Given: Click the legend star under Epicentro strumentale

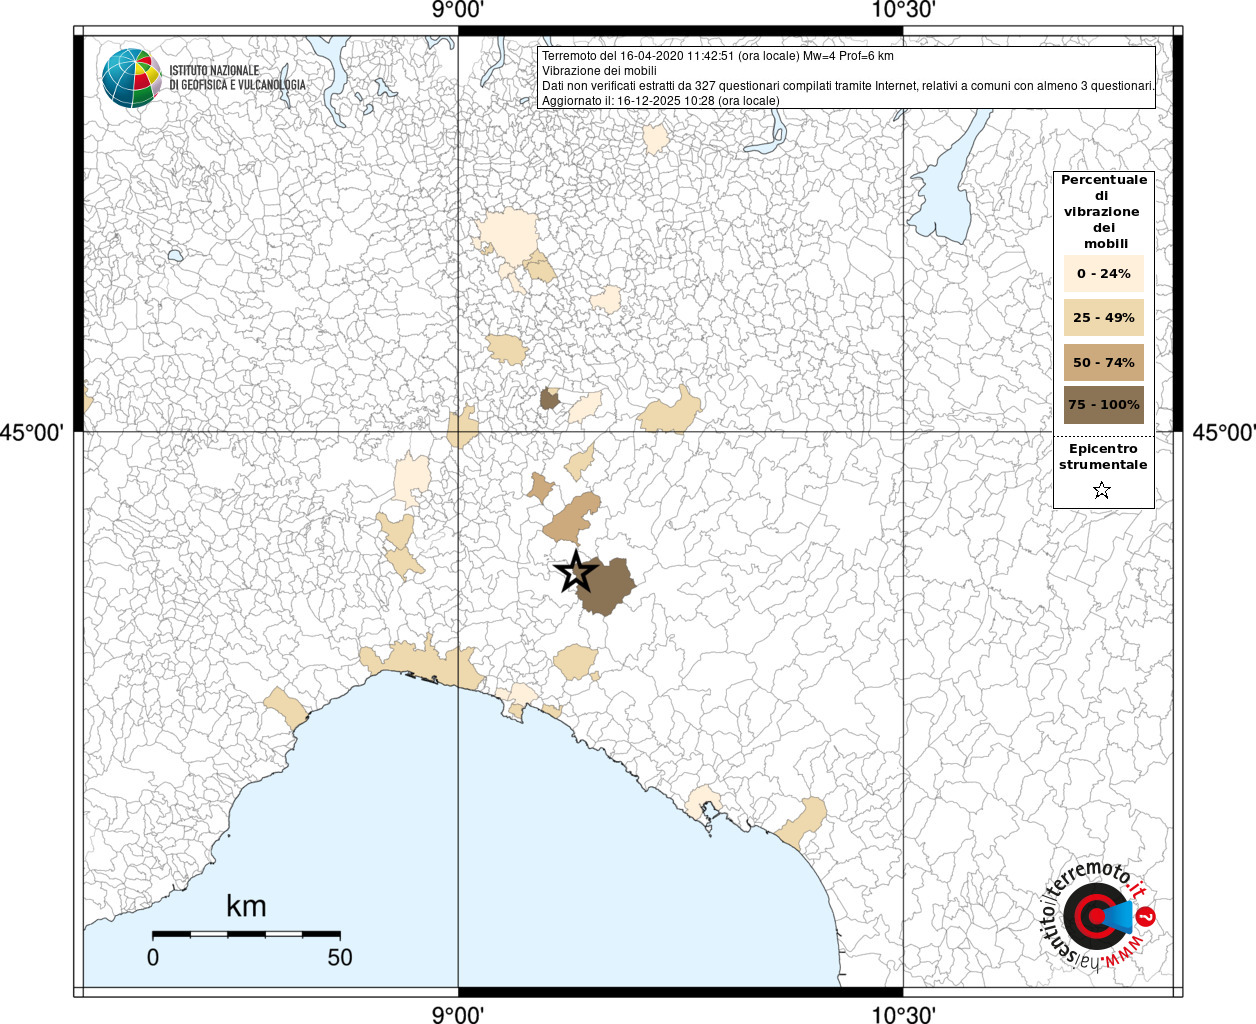Looking at the screenshot, I should 1102,490.
